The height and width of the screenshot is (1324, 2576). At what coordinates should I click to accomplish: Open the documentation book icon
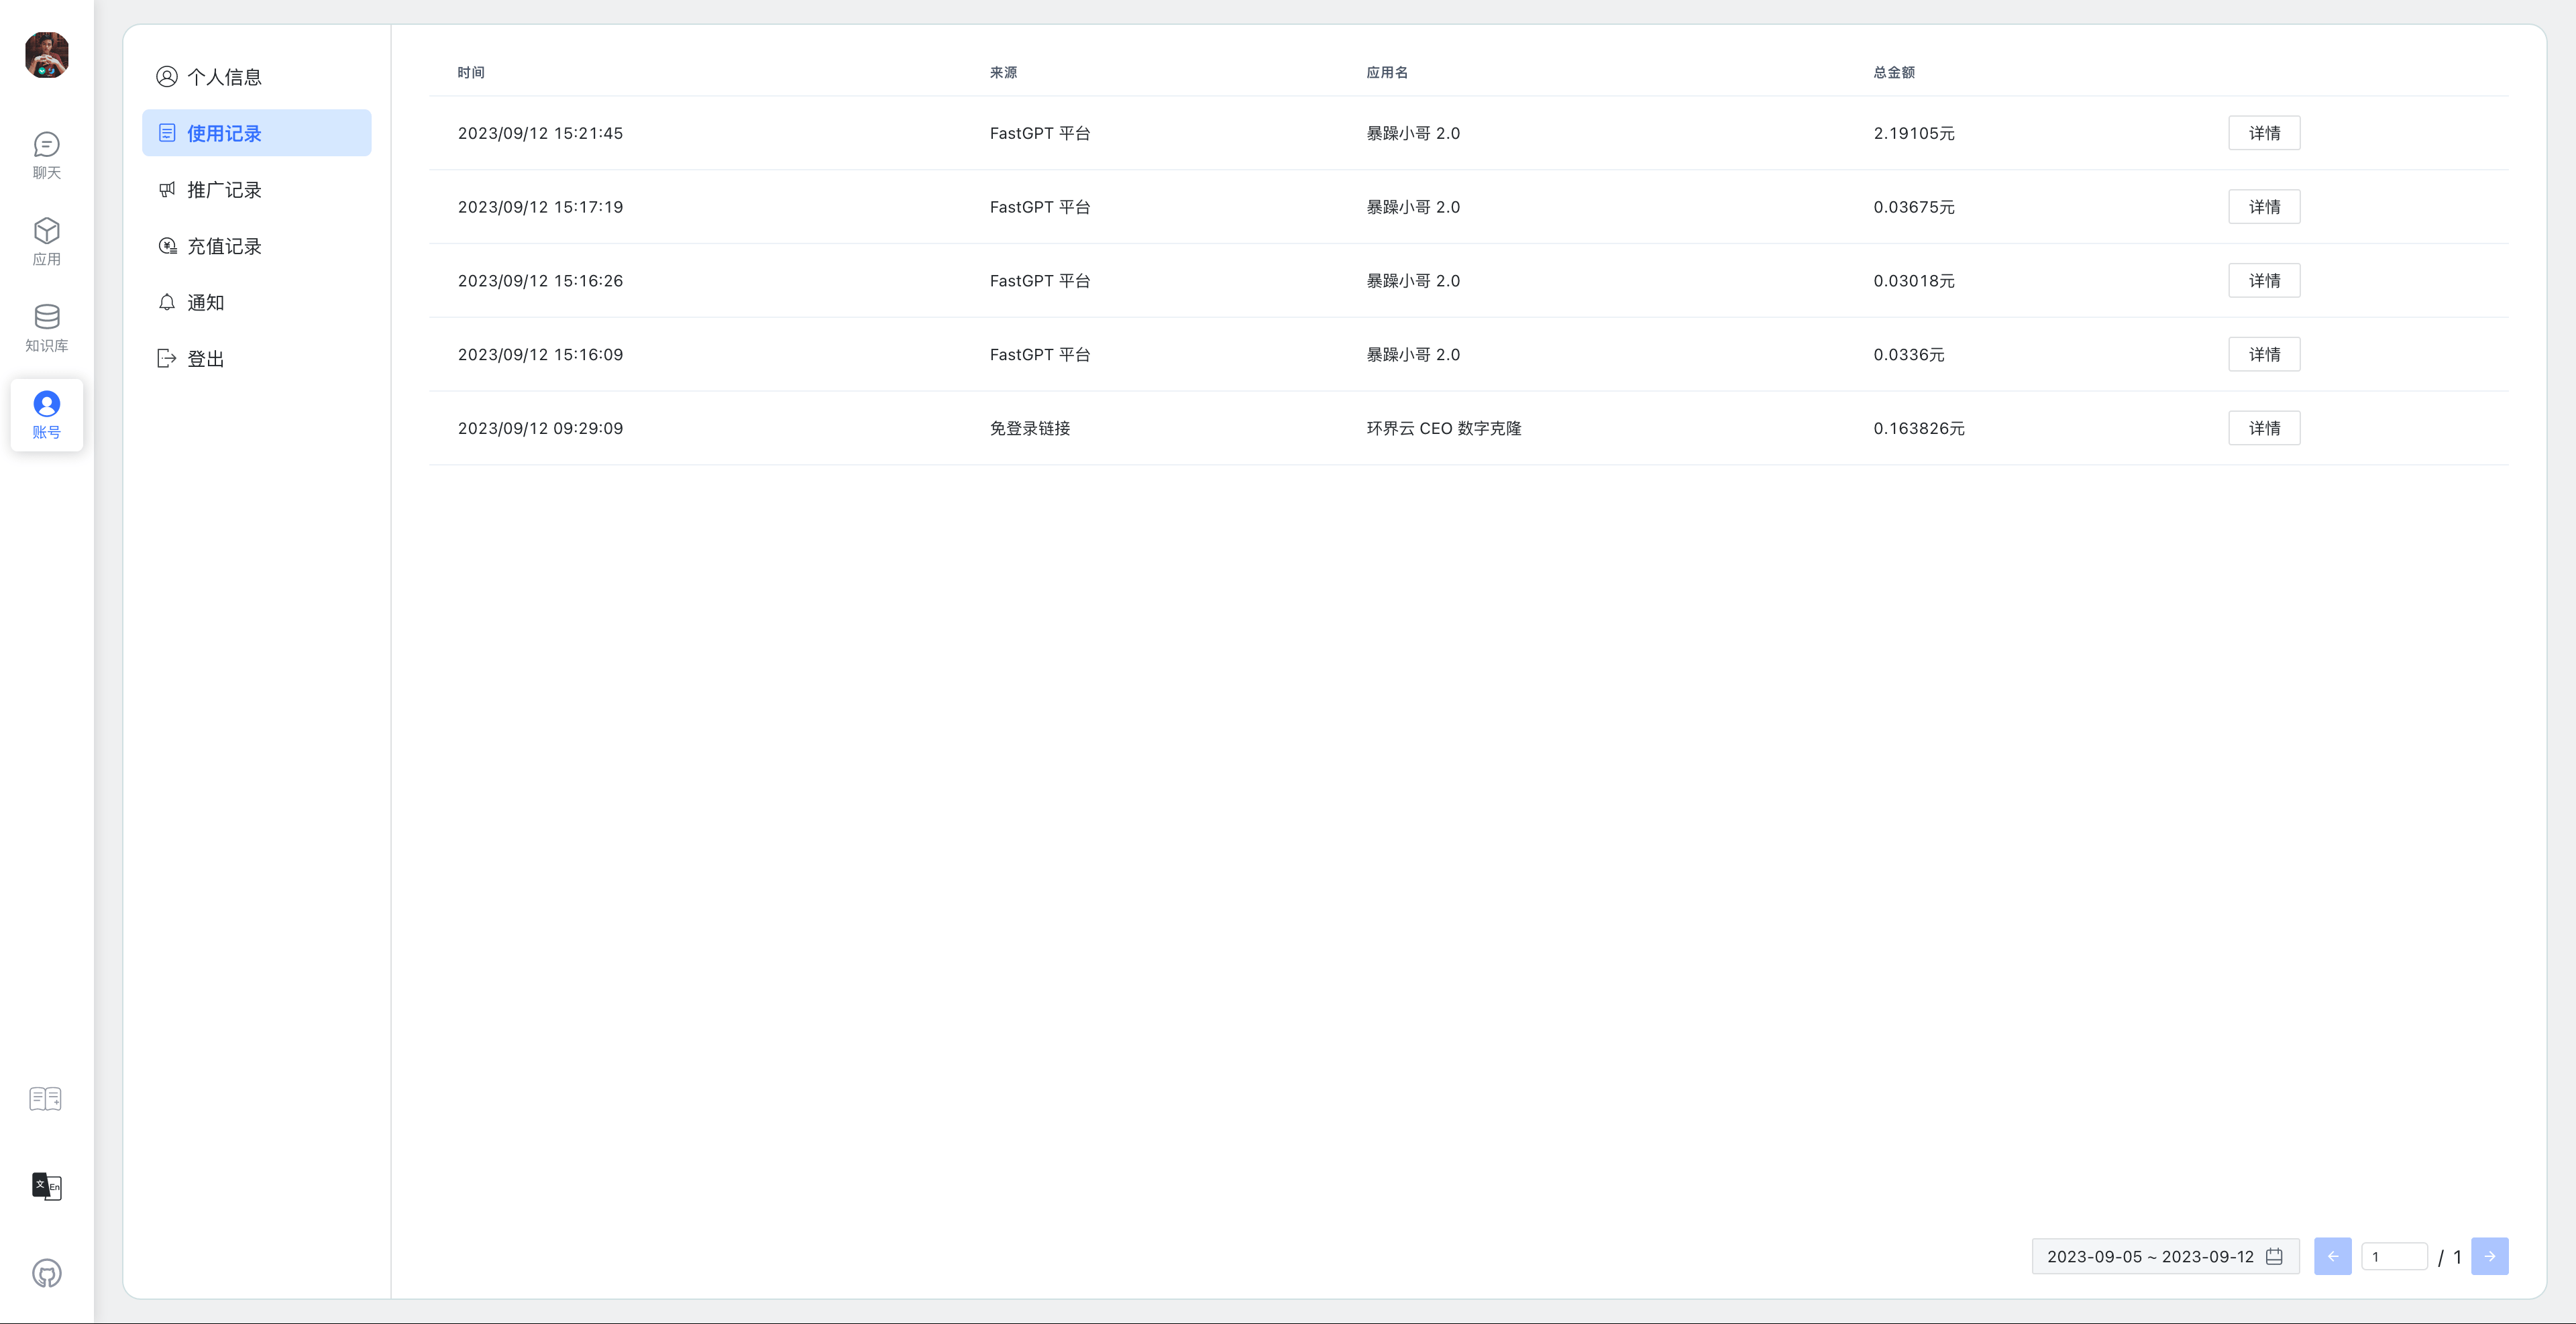coord(46,1099)
